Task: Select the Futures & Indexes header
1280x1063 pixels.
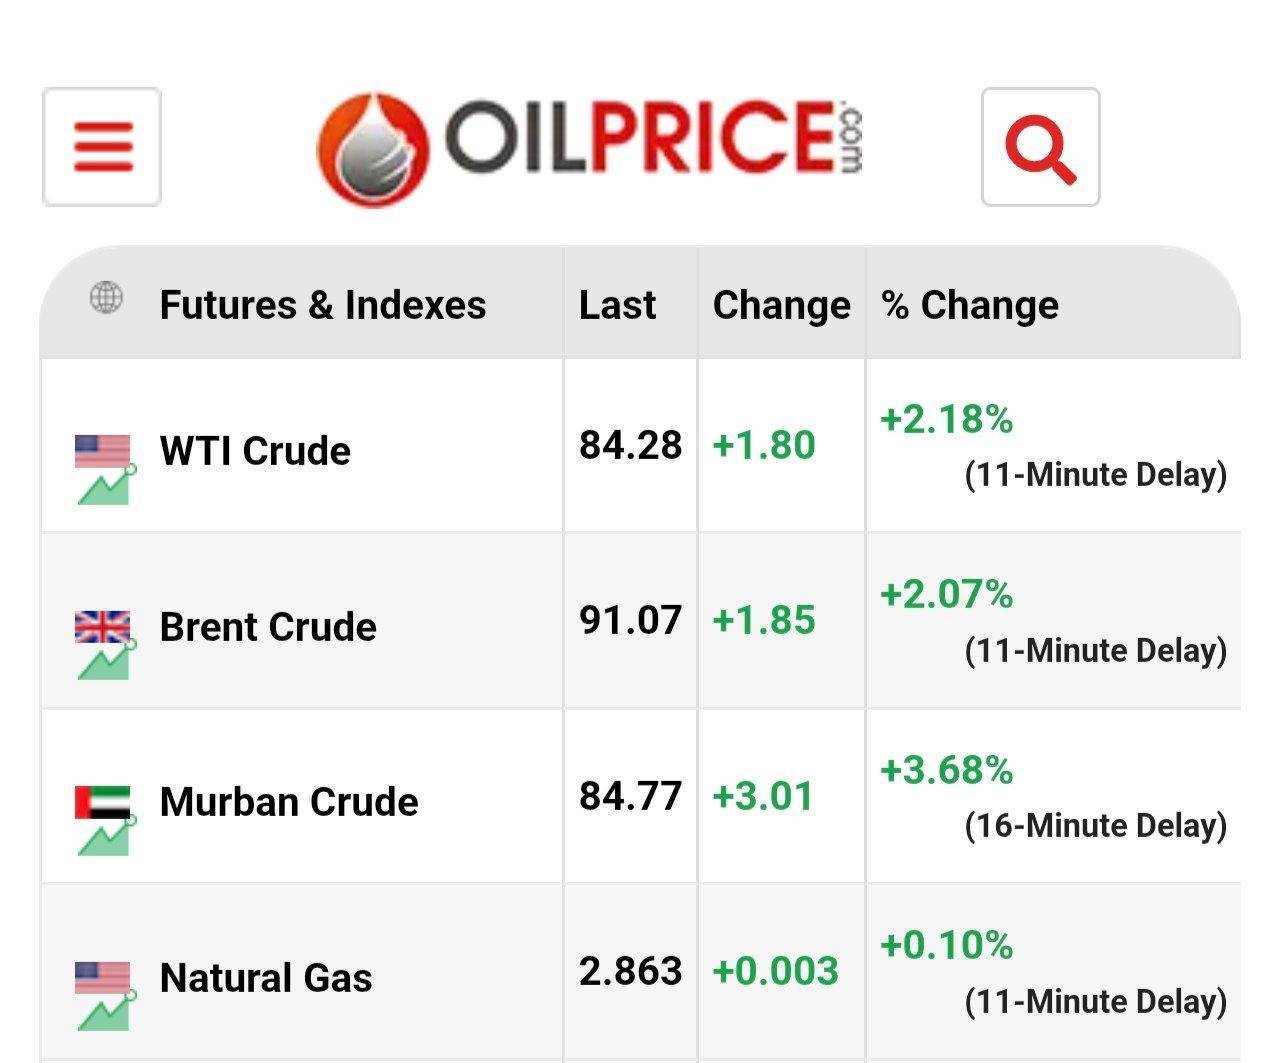Action: pyautogui.click(x=323, y=305)
